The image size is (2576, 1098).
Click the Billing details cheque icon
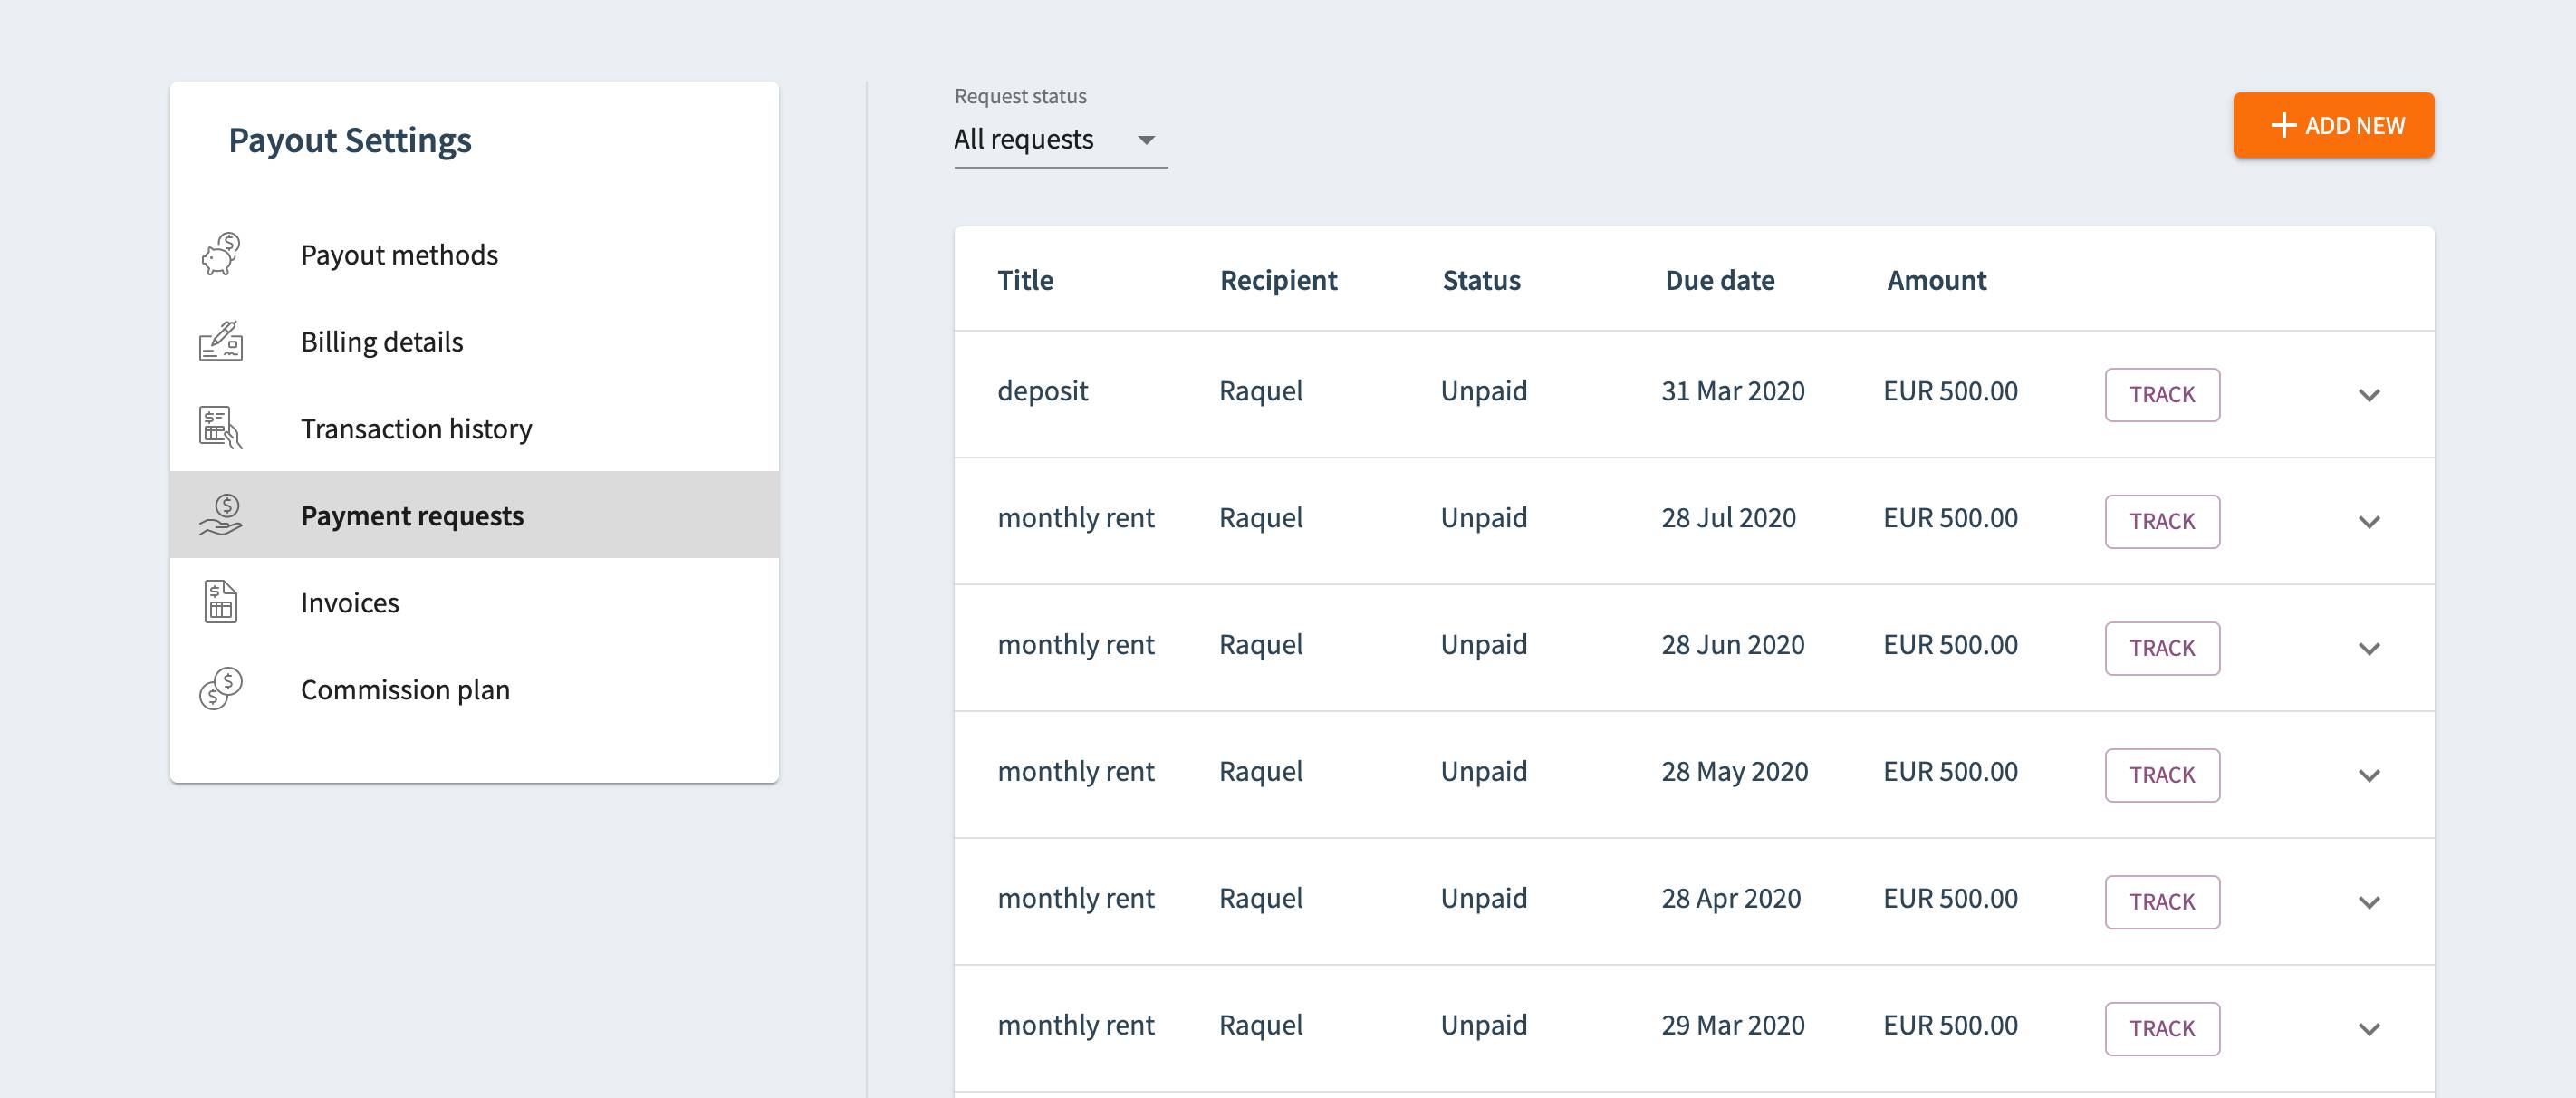(220, 341)
